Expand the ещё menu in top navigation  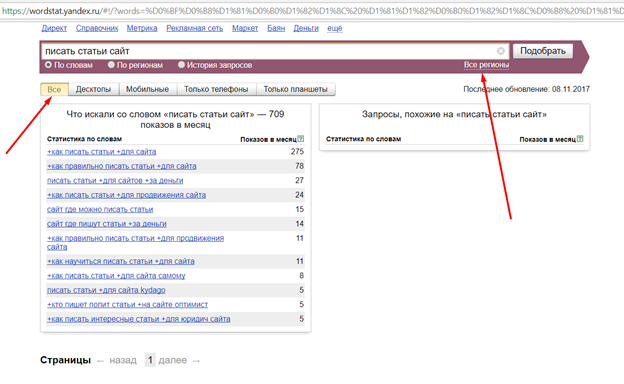(x=335, y=28)
